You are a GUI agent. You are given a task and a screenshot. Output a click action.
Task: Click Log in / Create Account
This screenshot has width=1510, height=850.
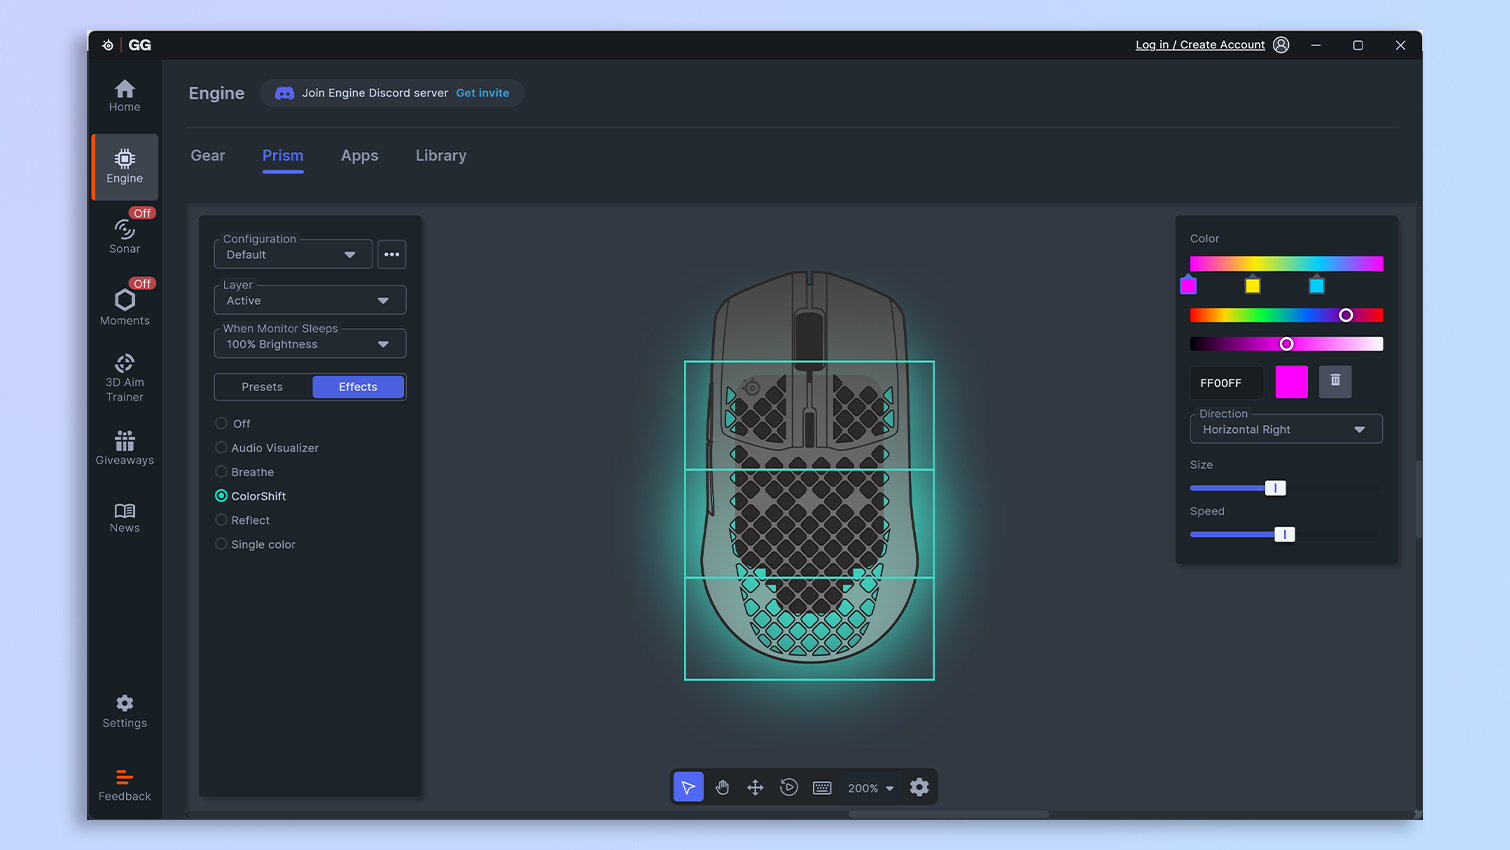pyautogui.click(x=1199, y=45)
